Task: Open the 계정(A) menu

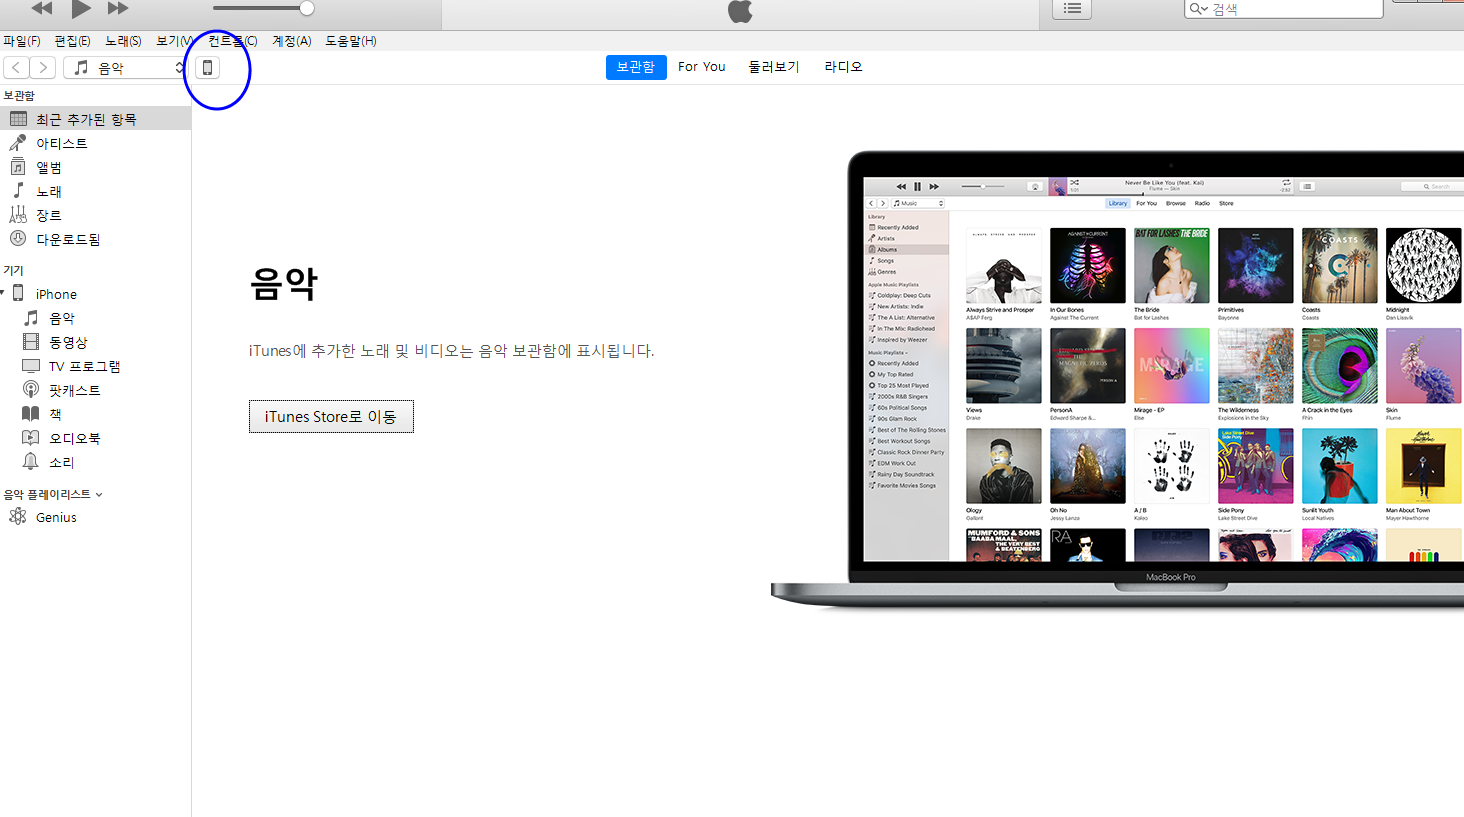Action: (x=292, y=41)
